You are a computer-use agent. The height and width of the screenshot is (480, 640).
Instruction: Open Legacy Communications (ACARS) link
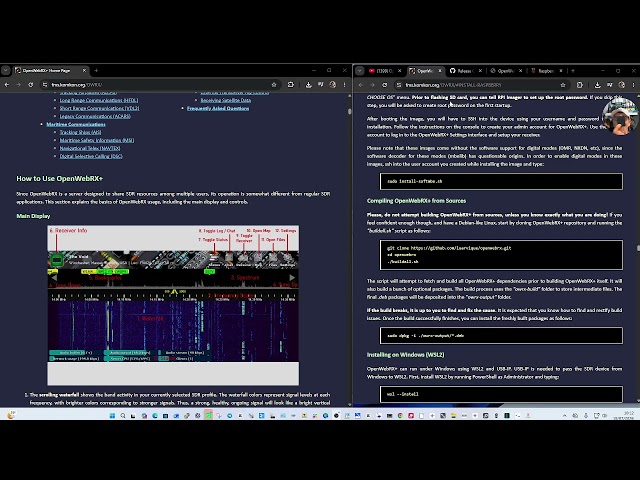[x=95, y=116]
